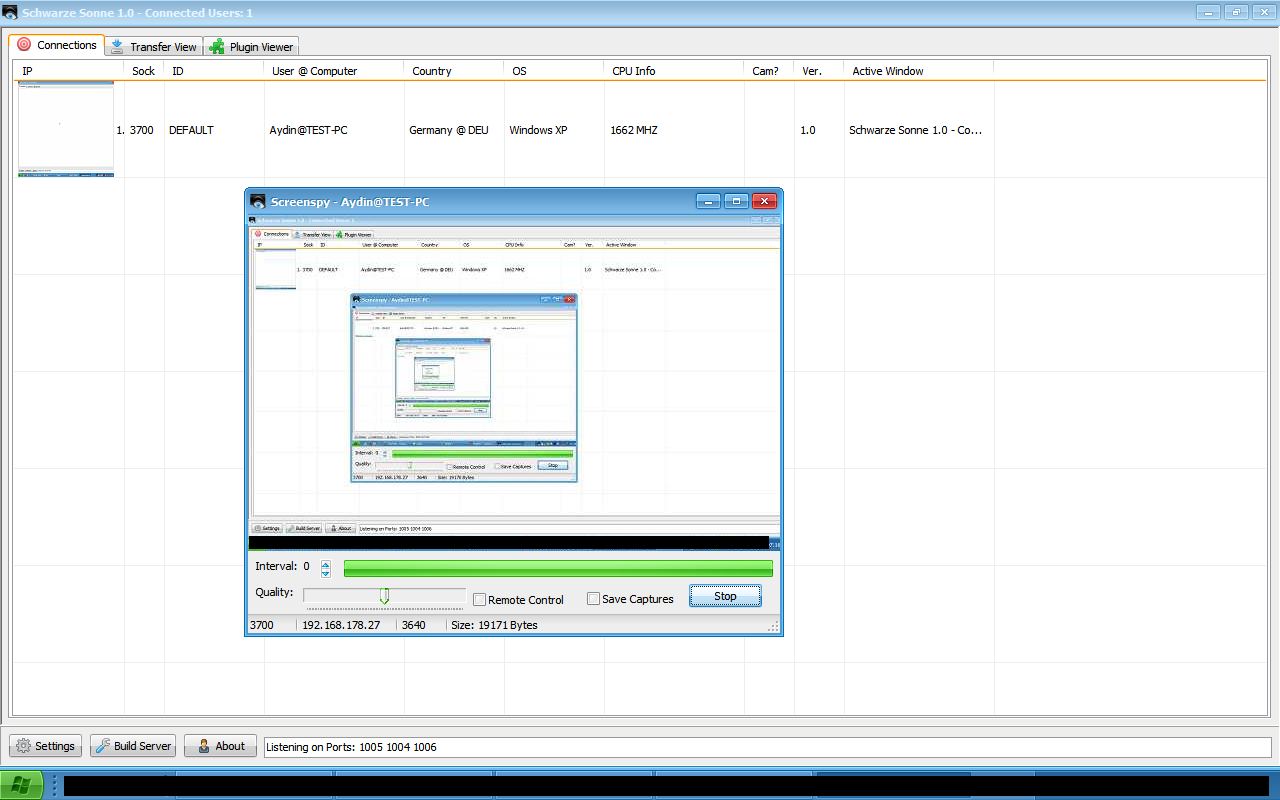Image resolution: width=1280 pixels, height=800 pixels.
Task: Click the Screenspy window title bar icon
Action: (x=258, y=202)
